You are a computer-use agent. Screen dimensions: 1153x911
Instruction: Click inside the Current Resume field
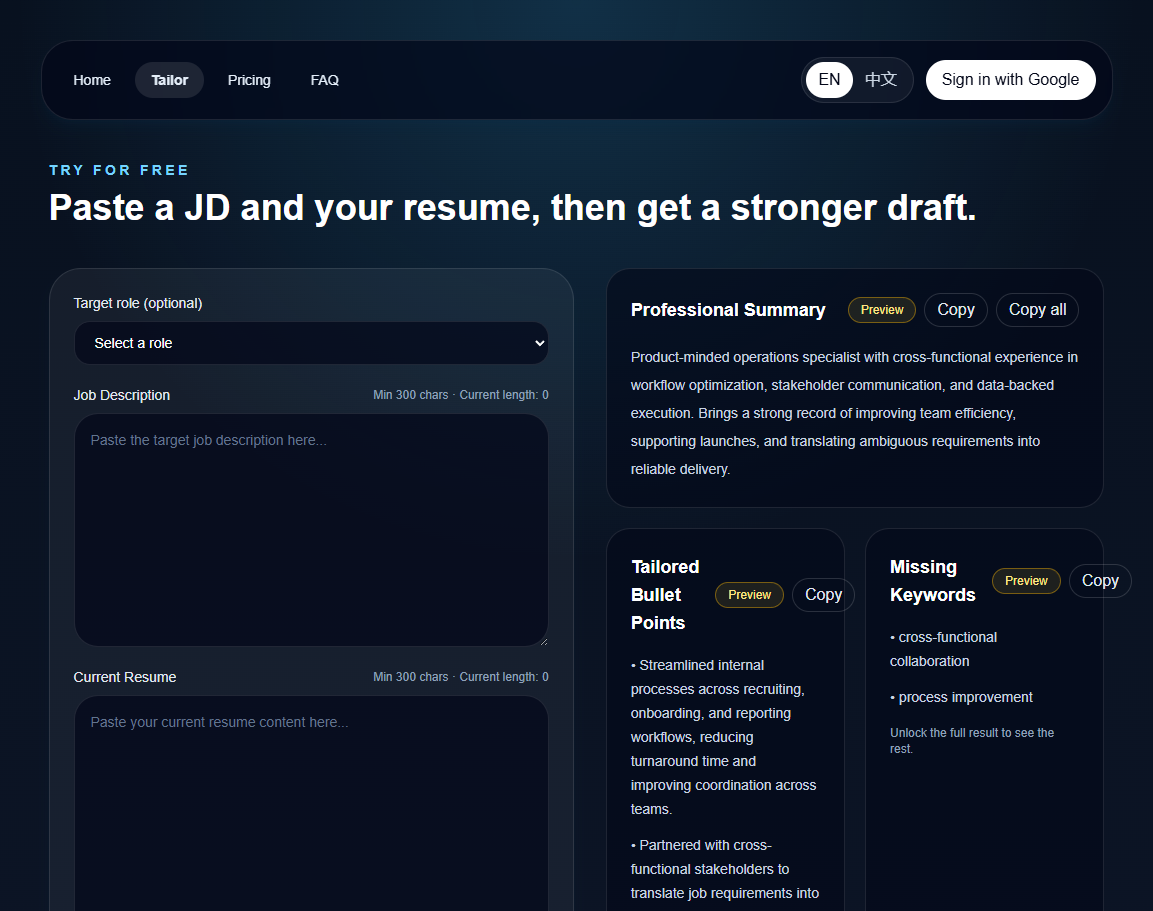point(311,800)
